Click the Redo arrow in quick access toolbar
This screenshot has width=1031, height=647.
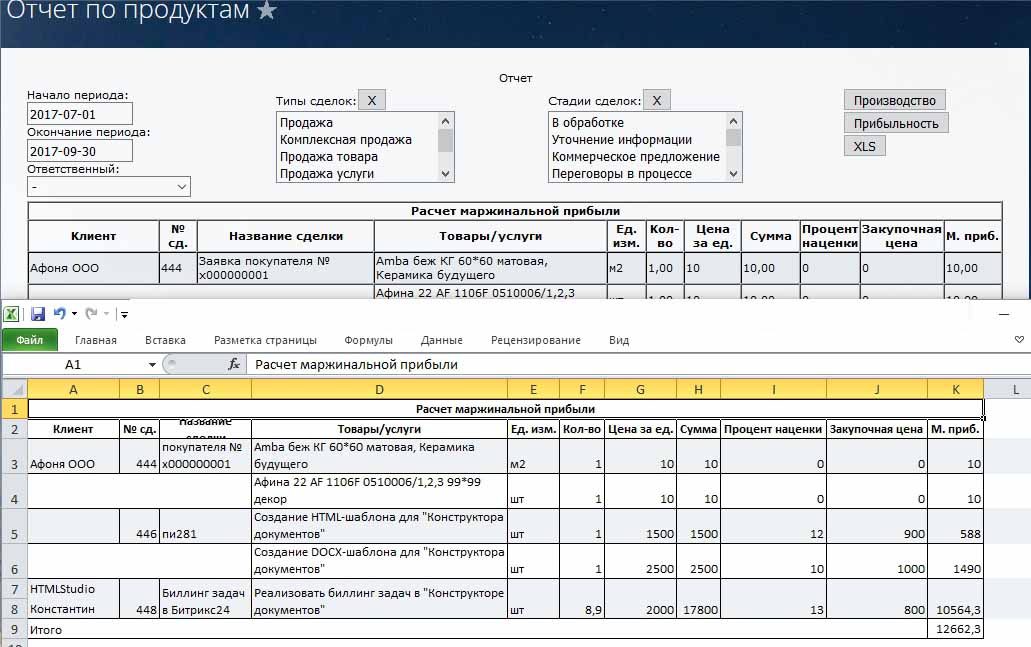tap(91, 314)
